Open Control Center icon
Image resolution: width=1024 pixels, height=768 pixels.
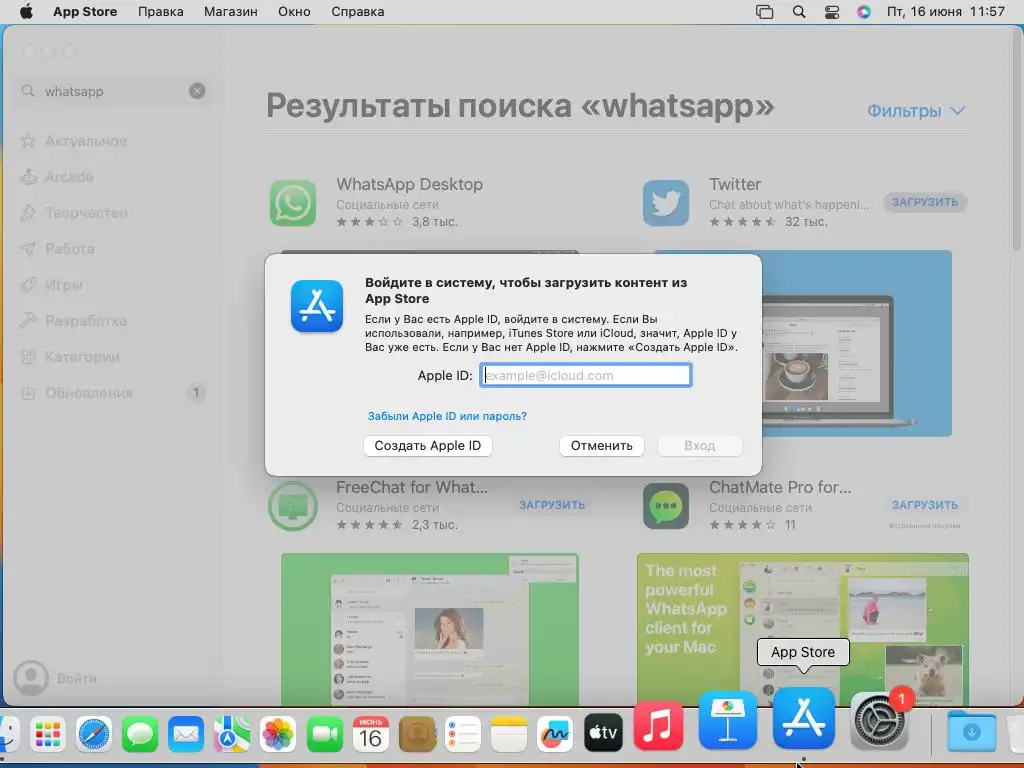831,11
